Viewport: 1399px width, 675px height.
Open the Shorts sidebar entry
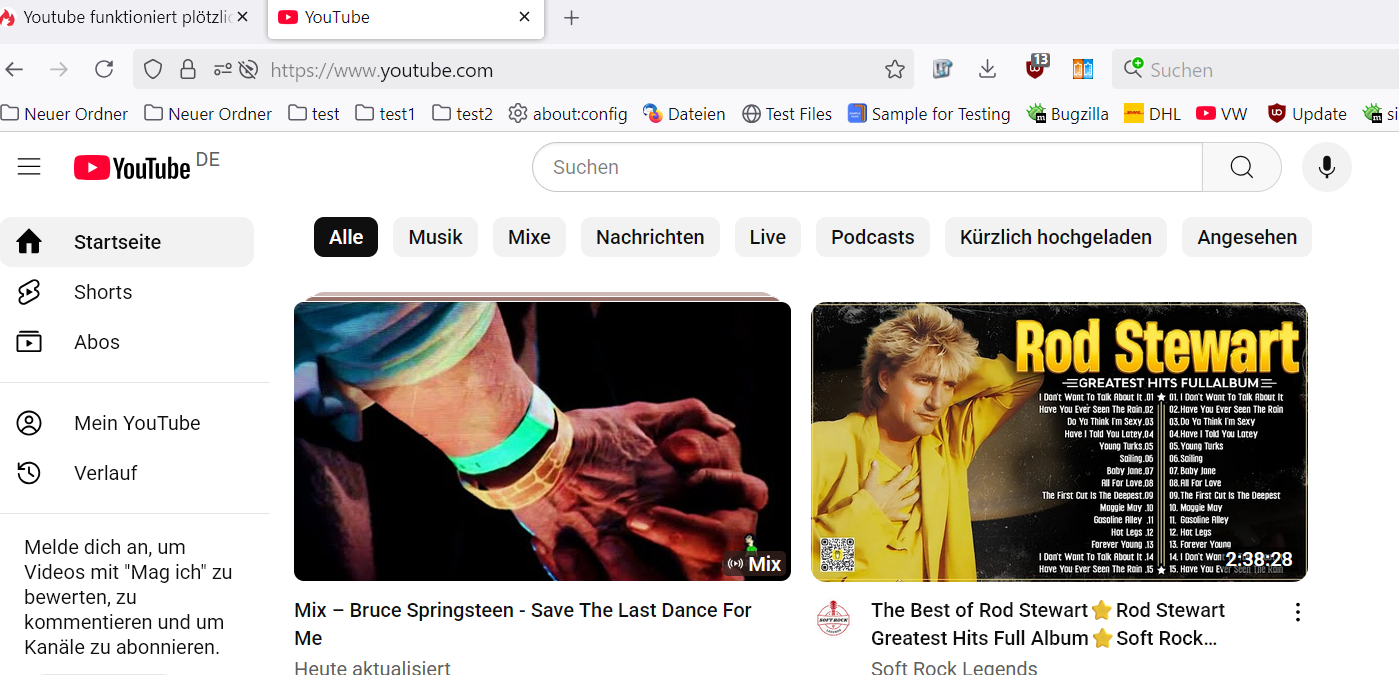click(x=127, y=292)
